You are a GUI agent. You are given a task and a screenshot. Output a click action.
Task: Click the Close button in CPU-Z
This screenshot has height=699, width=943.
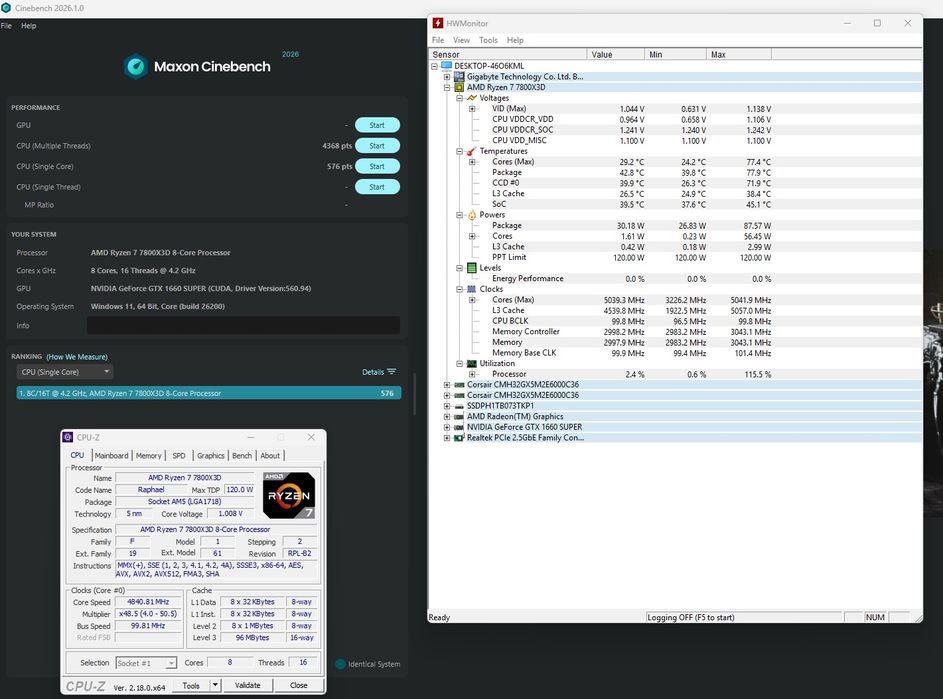click(298, 685)
